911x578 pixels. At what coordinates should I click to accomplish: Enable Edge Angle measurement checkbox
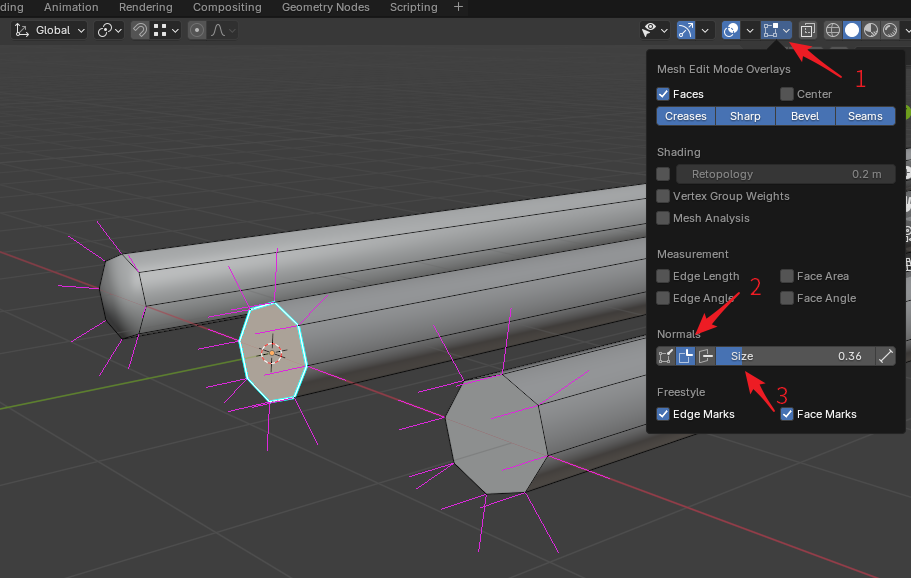[x=663, y=298]
